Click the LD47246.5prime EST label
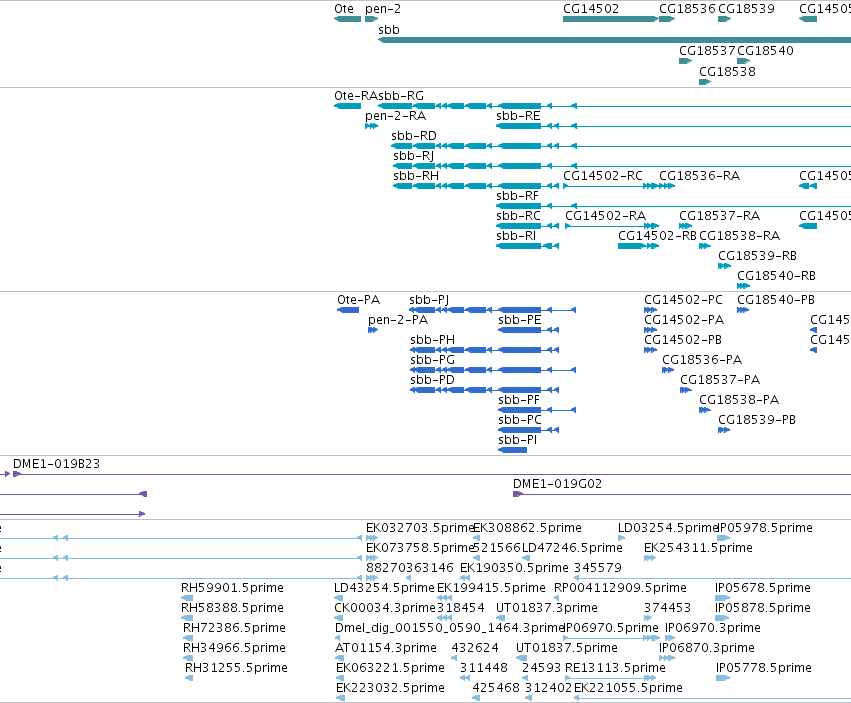Viewport: 851px width, 703px height. point(572,548)
